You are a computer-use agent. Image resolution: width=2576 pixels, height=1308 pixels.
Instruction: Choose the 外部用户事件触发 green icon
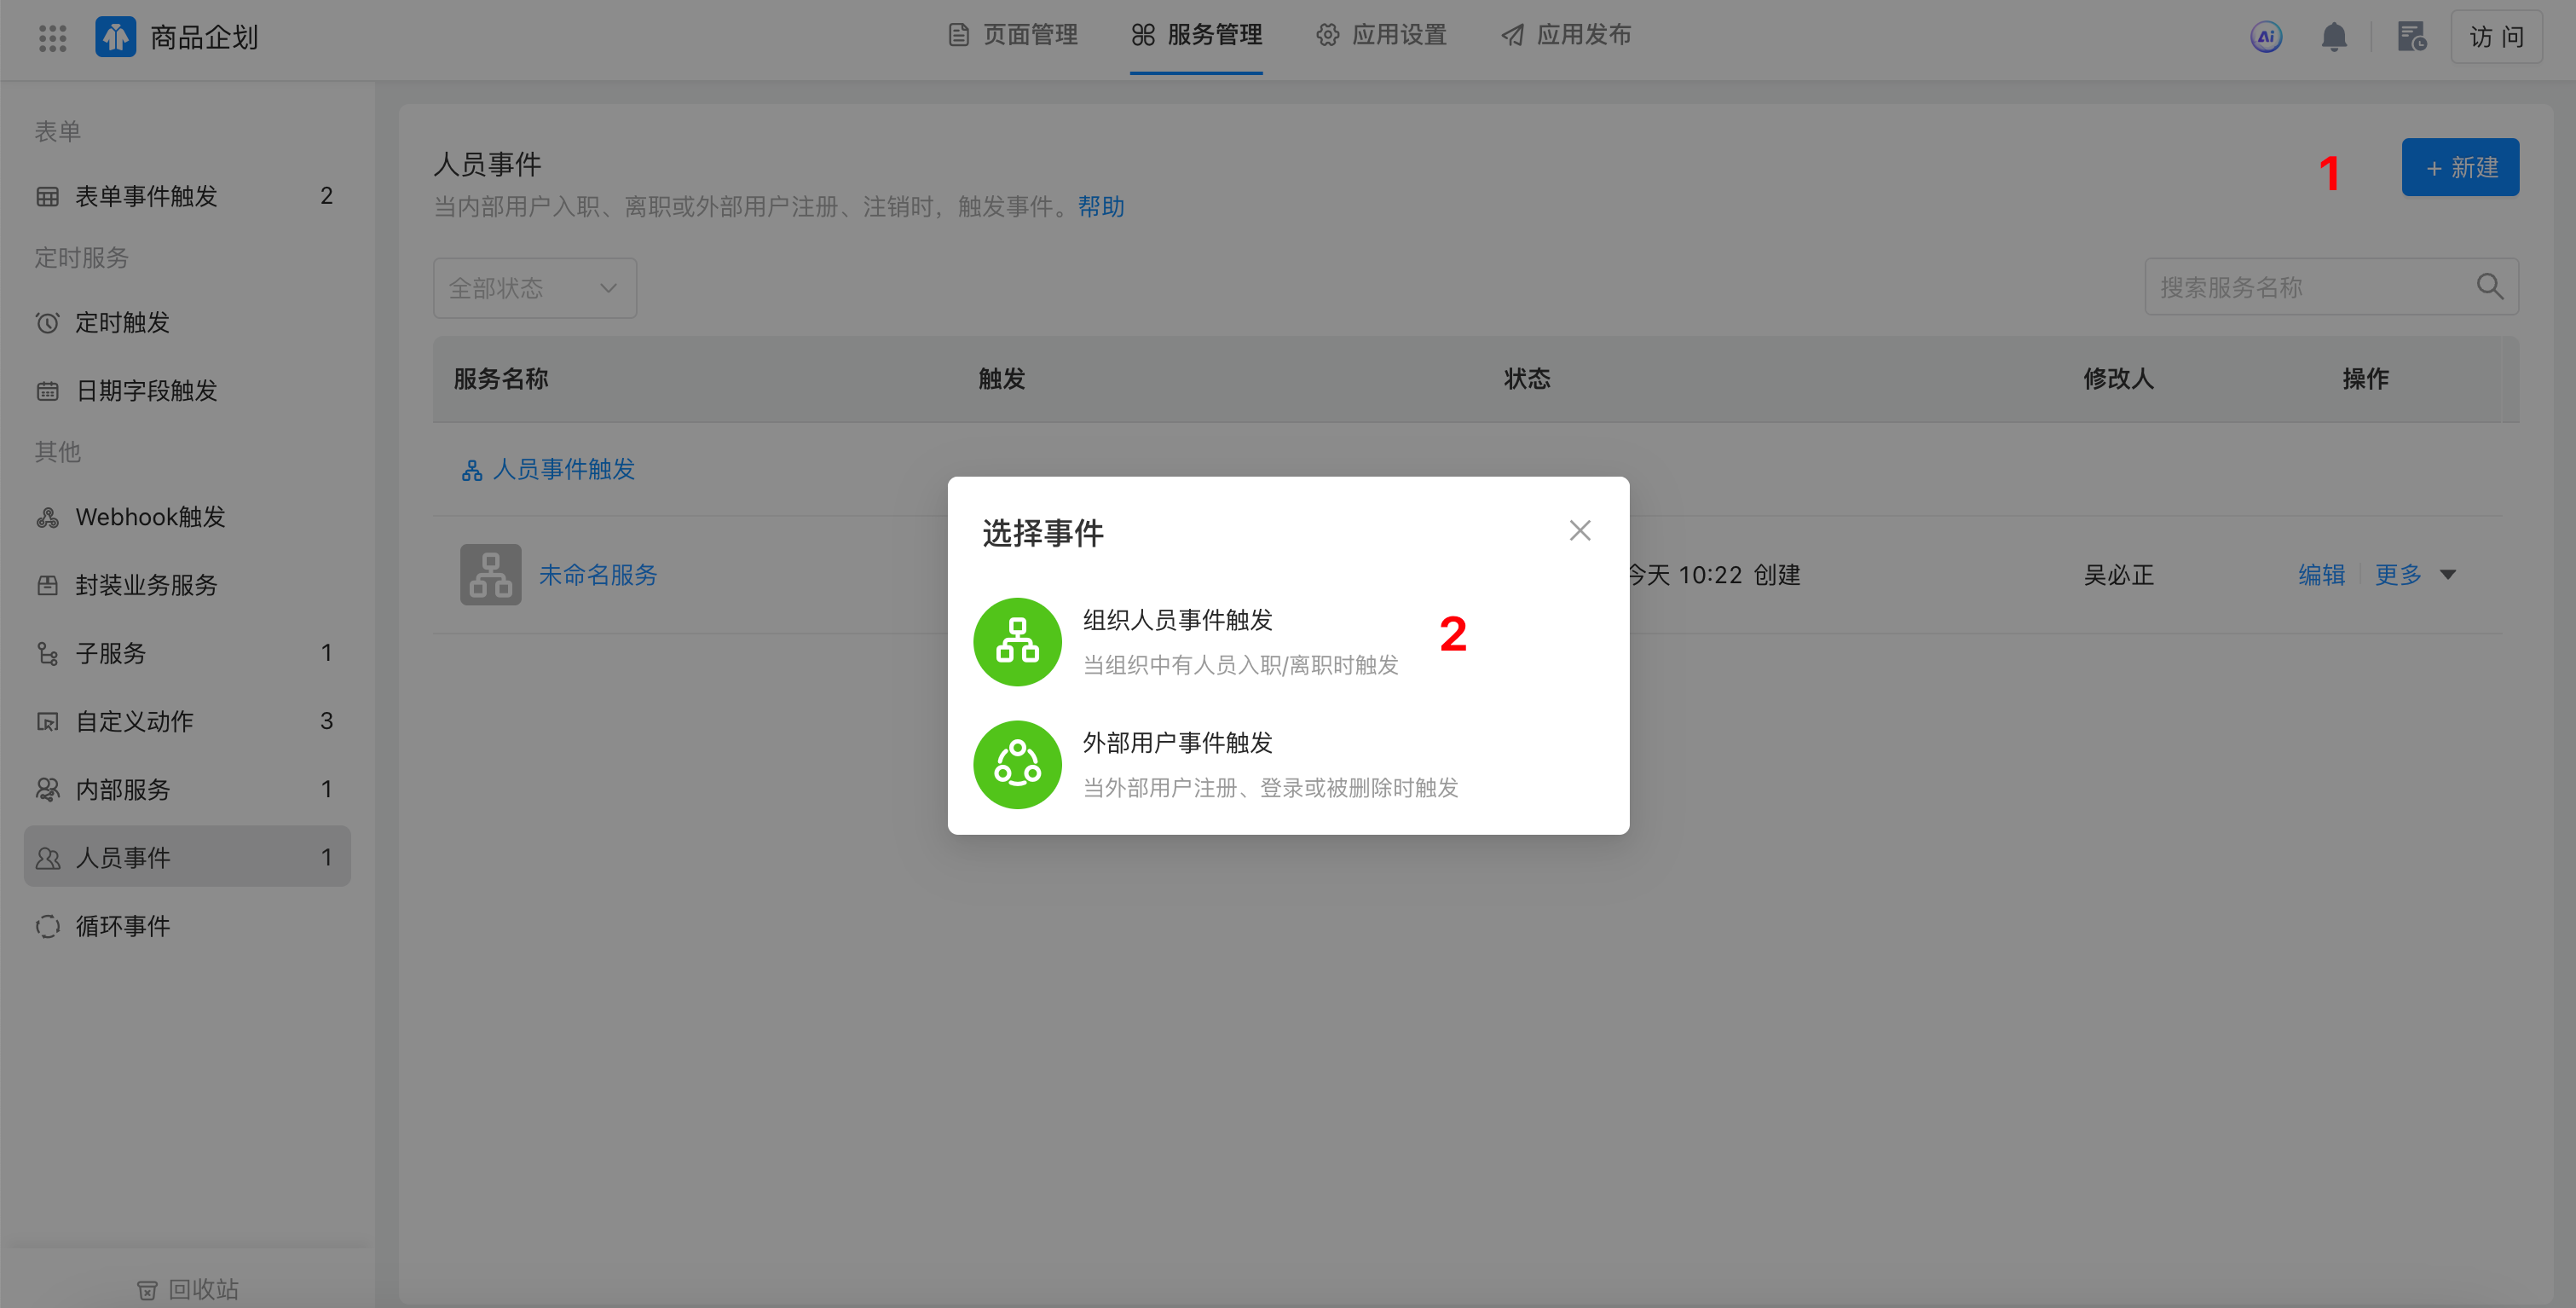tap(1017, 764)
